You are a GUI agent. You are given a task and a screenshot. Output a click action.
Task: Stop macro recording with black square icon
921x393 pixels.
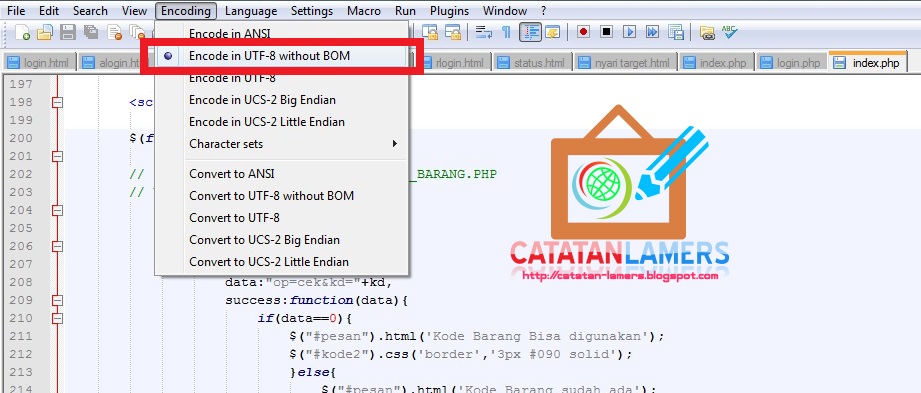[x=606, y=32]
